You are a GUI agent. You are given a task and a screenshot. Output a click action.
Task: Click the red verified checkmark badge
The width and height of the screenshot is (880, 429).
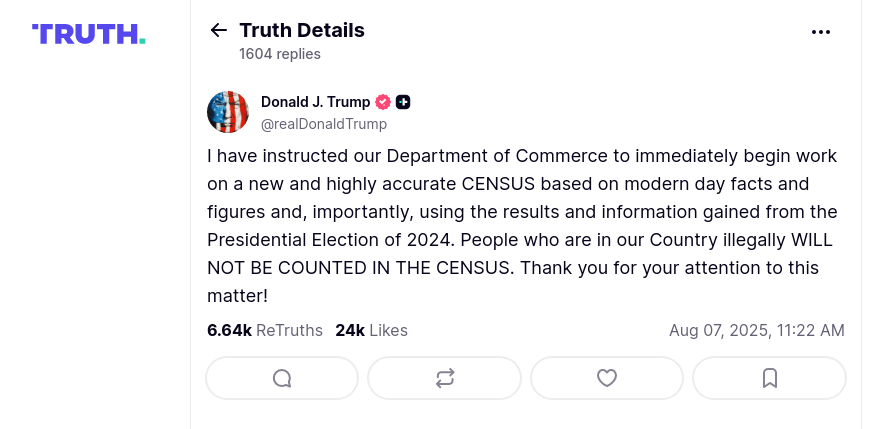(x=382, y=102)
